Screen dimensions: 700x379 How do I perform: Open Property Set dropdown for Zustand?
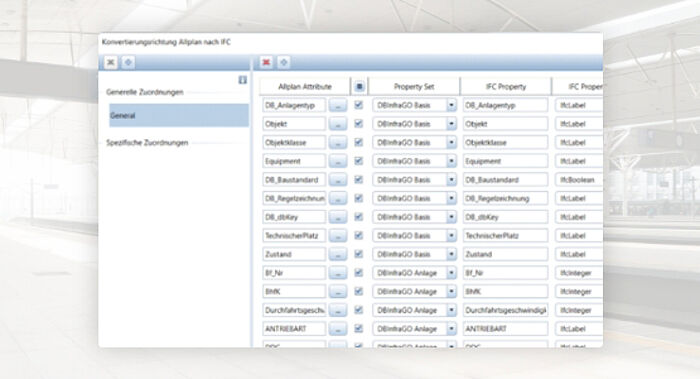click(451, 254)
